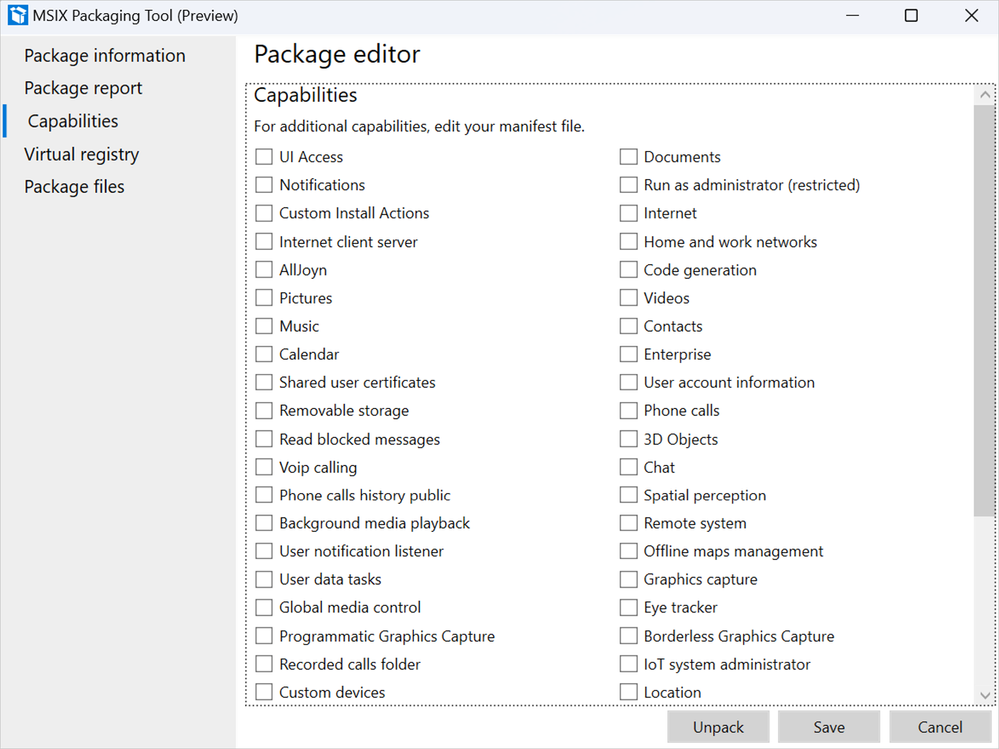
Task: Check Removable storage
Action: (x=264, y=410)
